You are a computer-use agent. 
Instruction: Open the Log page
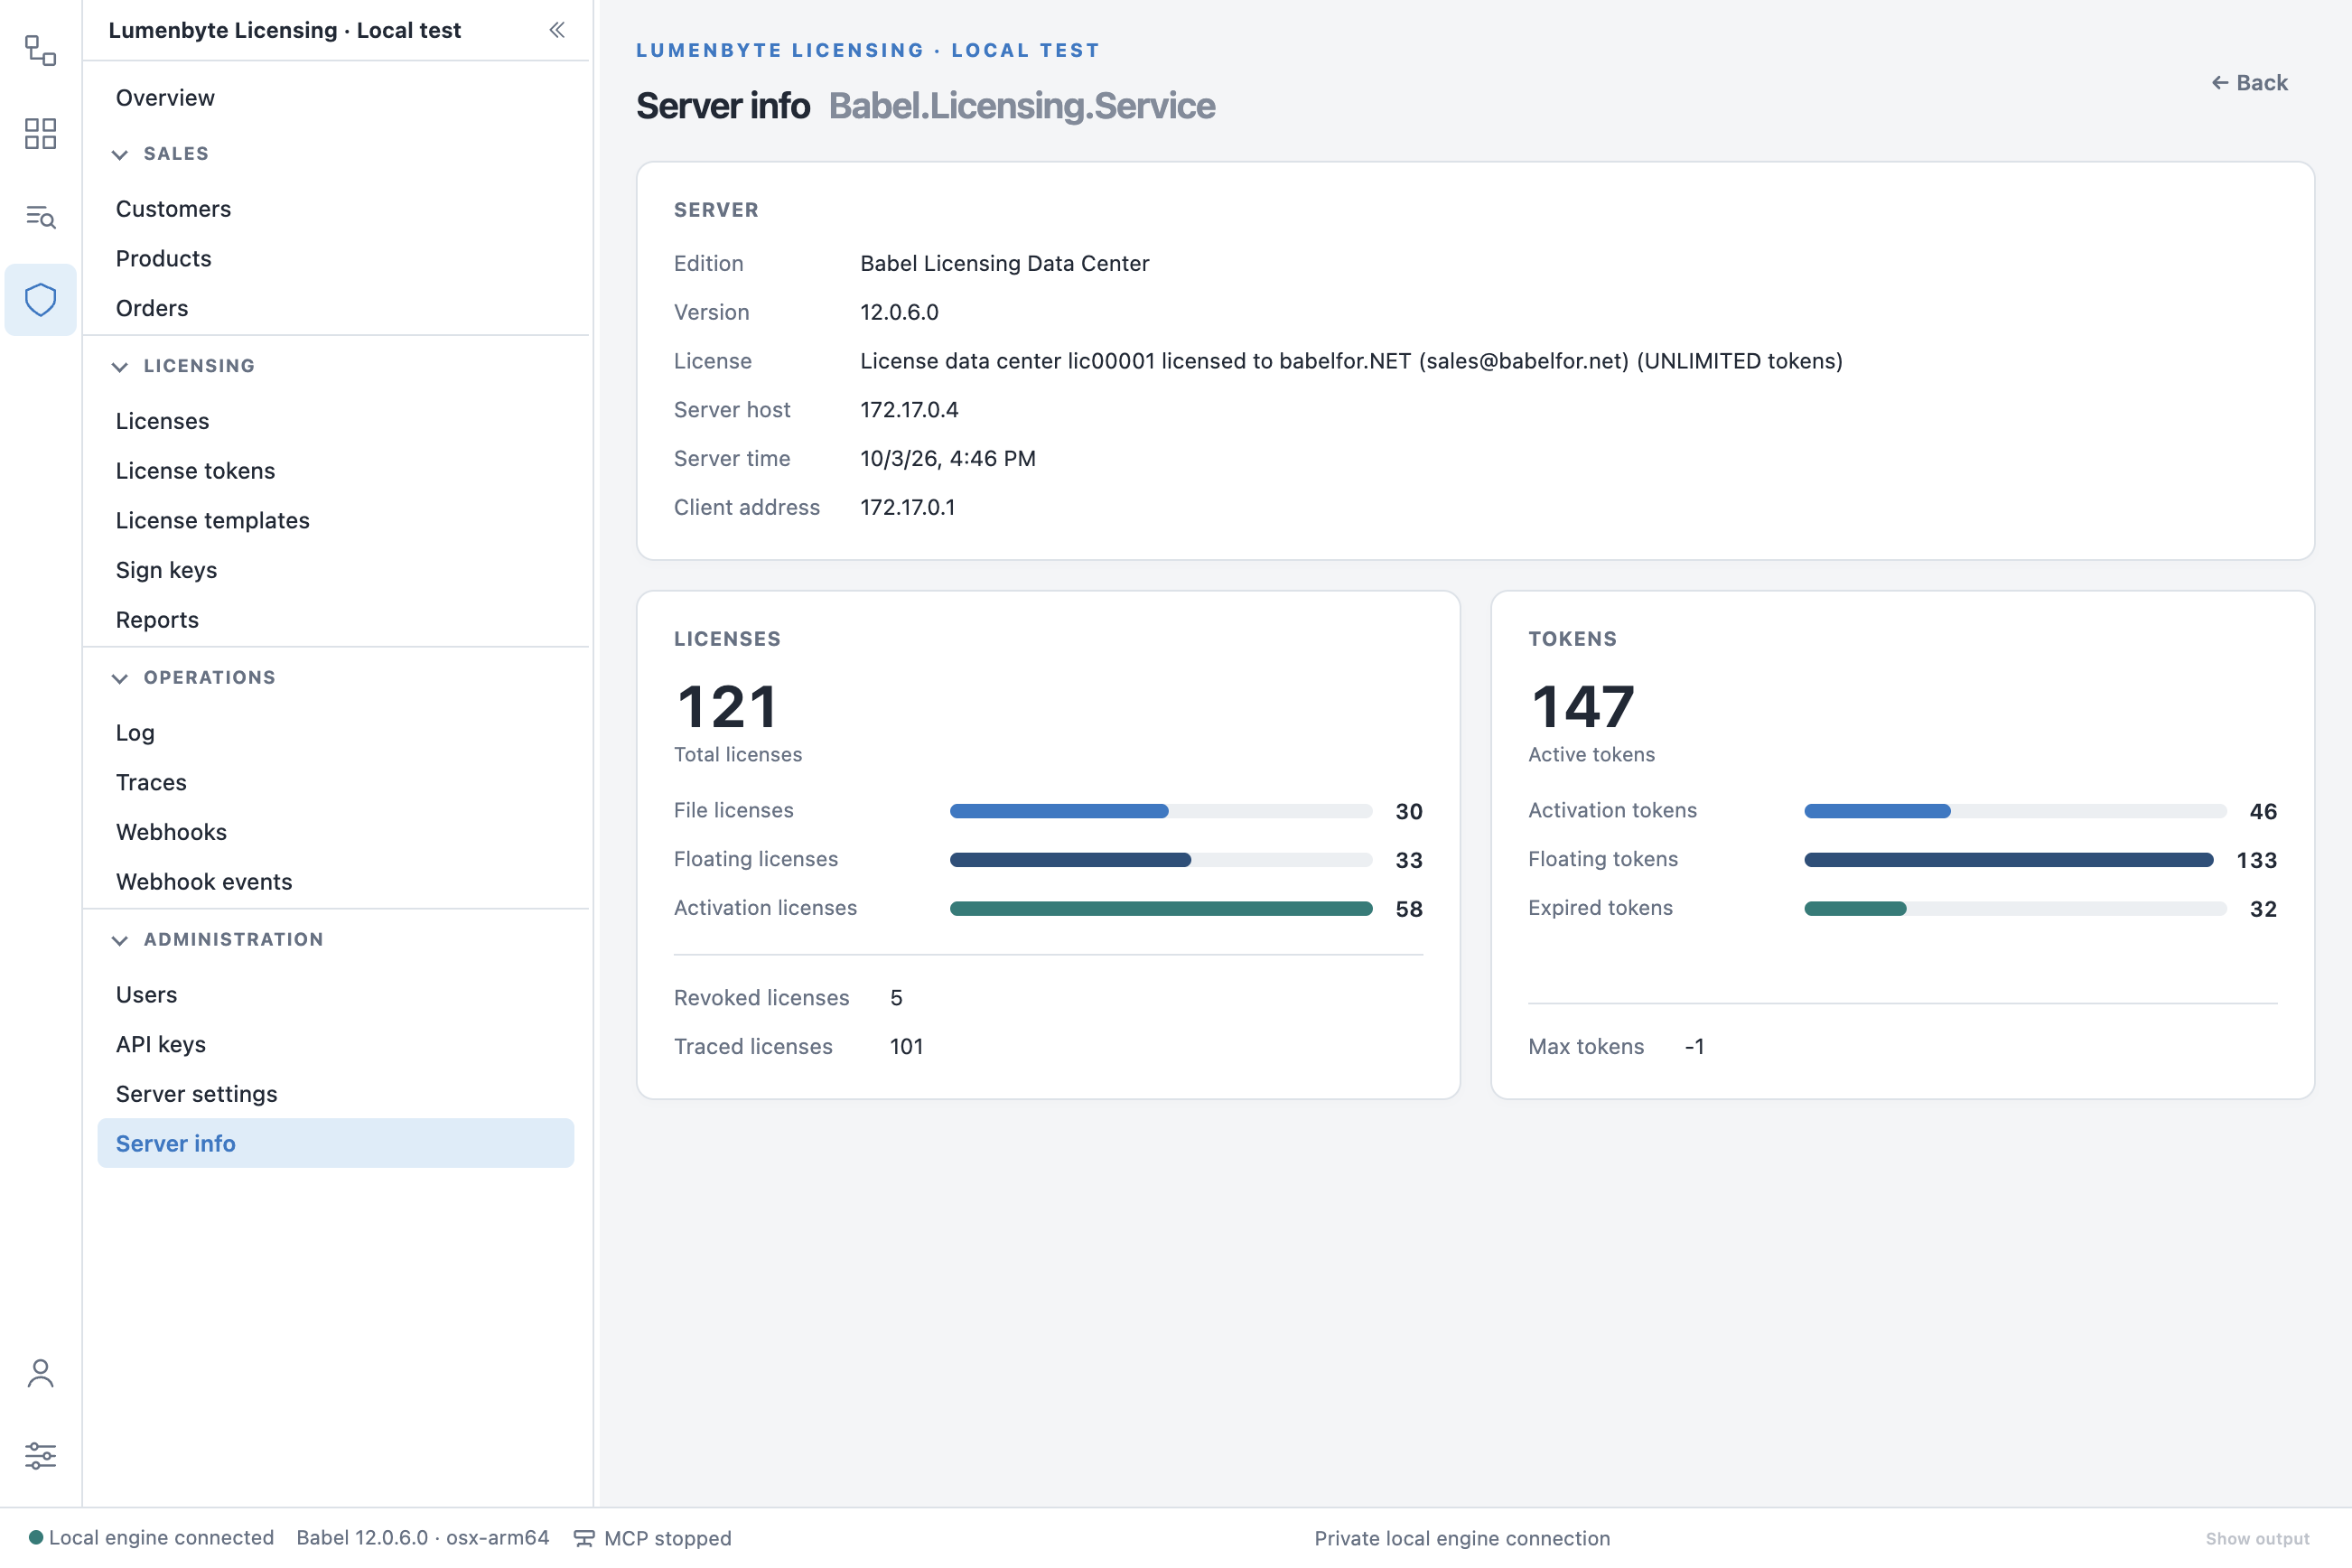click(x=336, y=733)
